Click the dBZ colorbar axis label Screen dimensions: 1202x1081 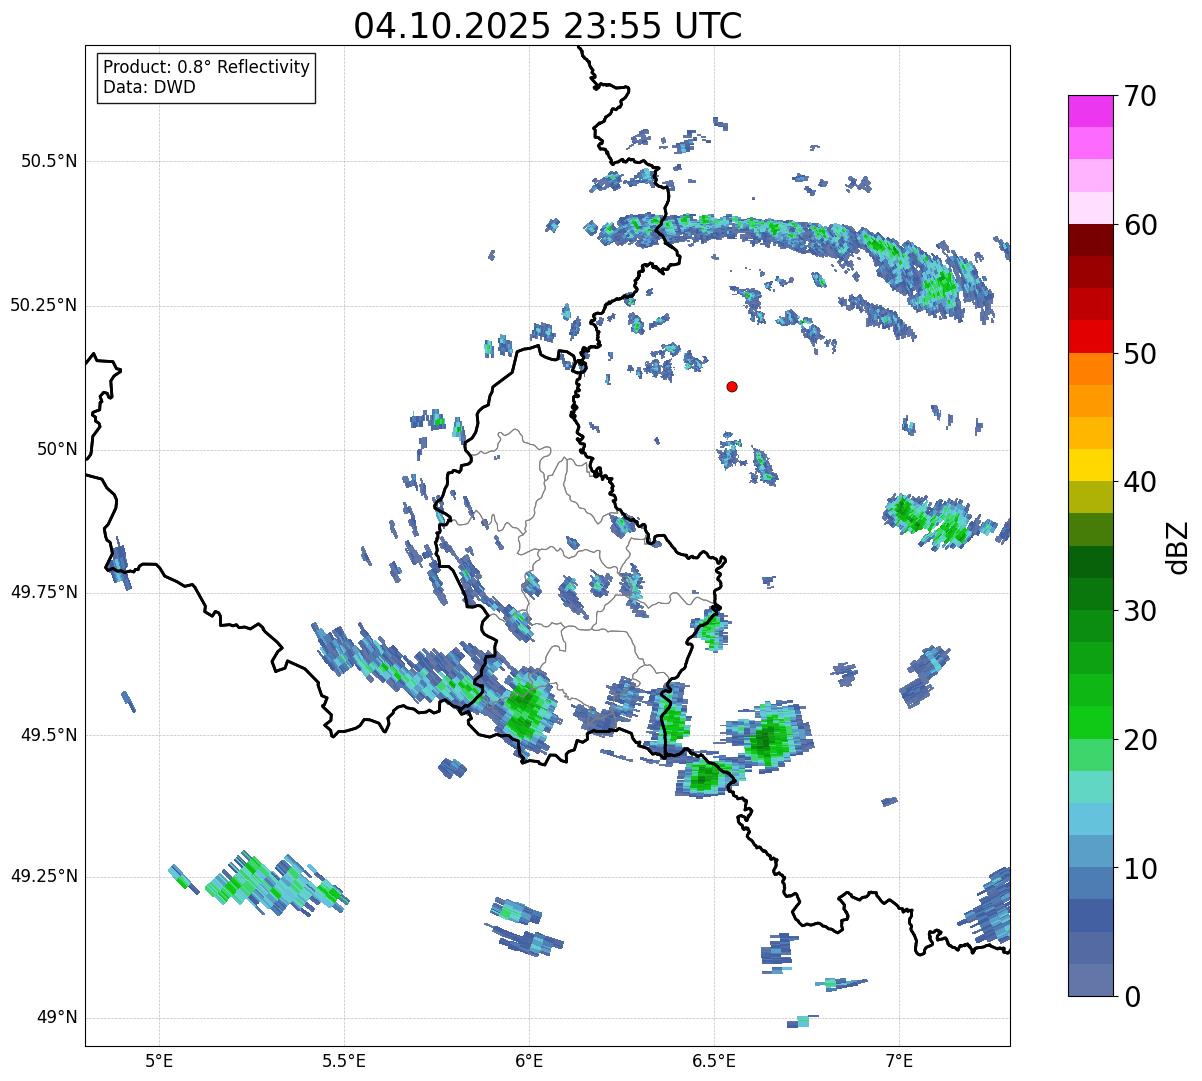1178,546
